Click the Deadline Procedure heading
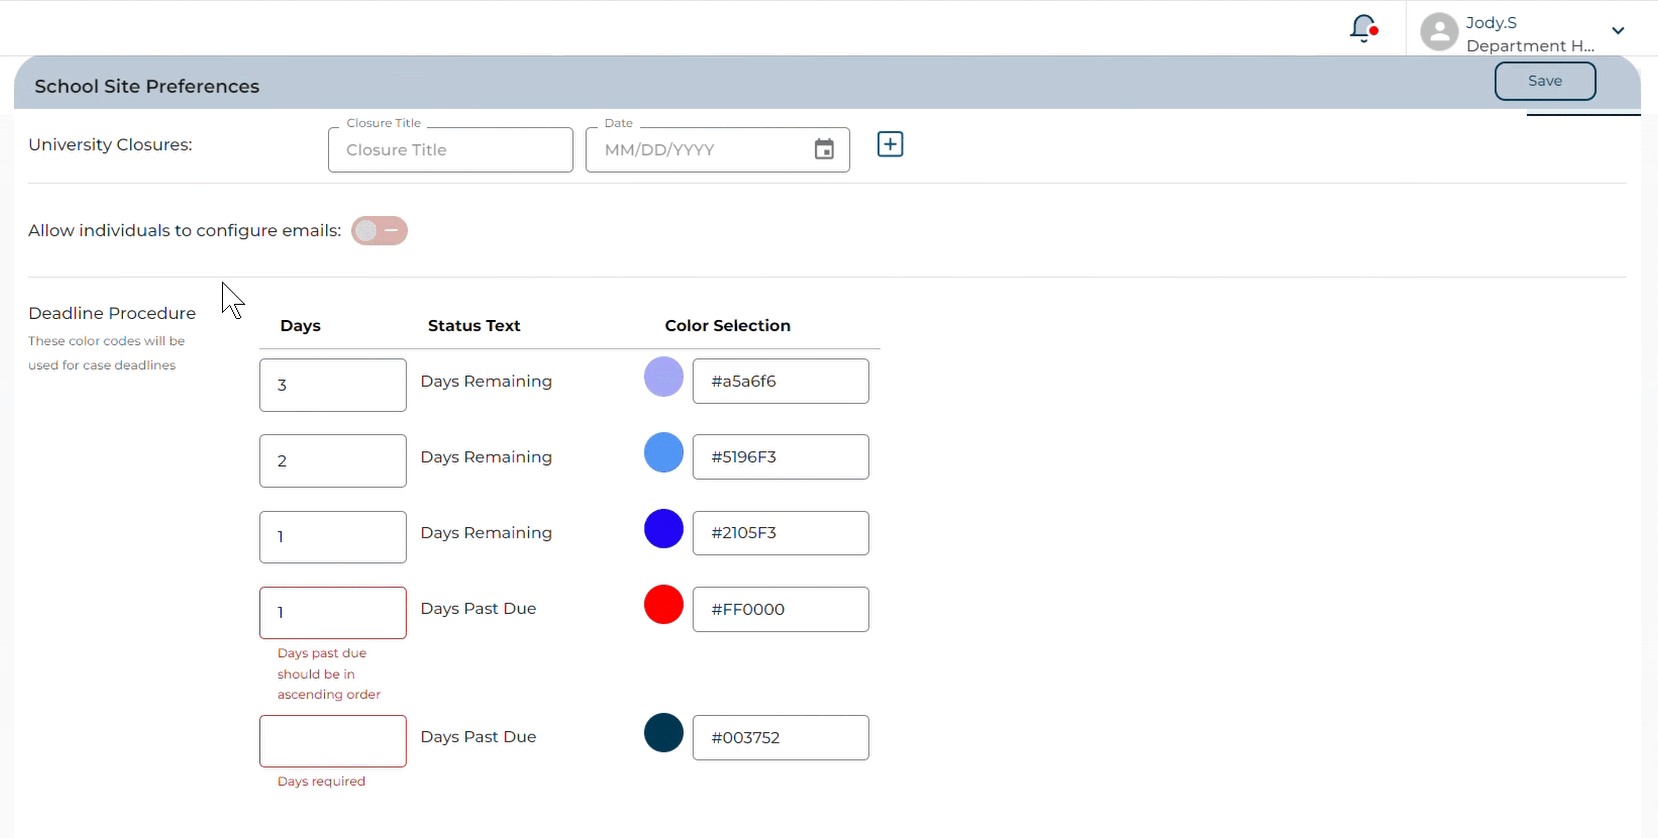Image resolution: width=1658 pixels, height=838 pixels. [112, 313]
